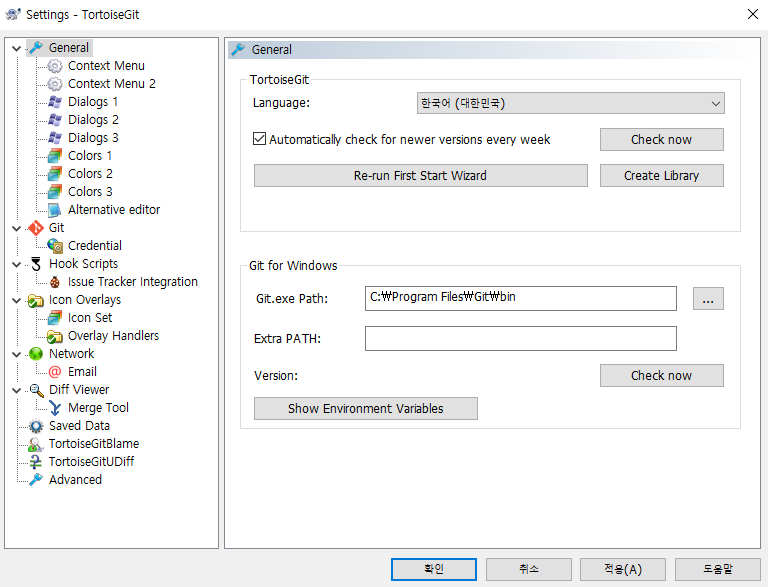Click the Colors 3 palette icon

tap(55, 192)
